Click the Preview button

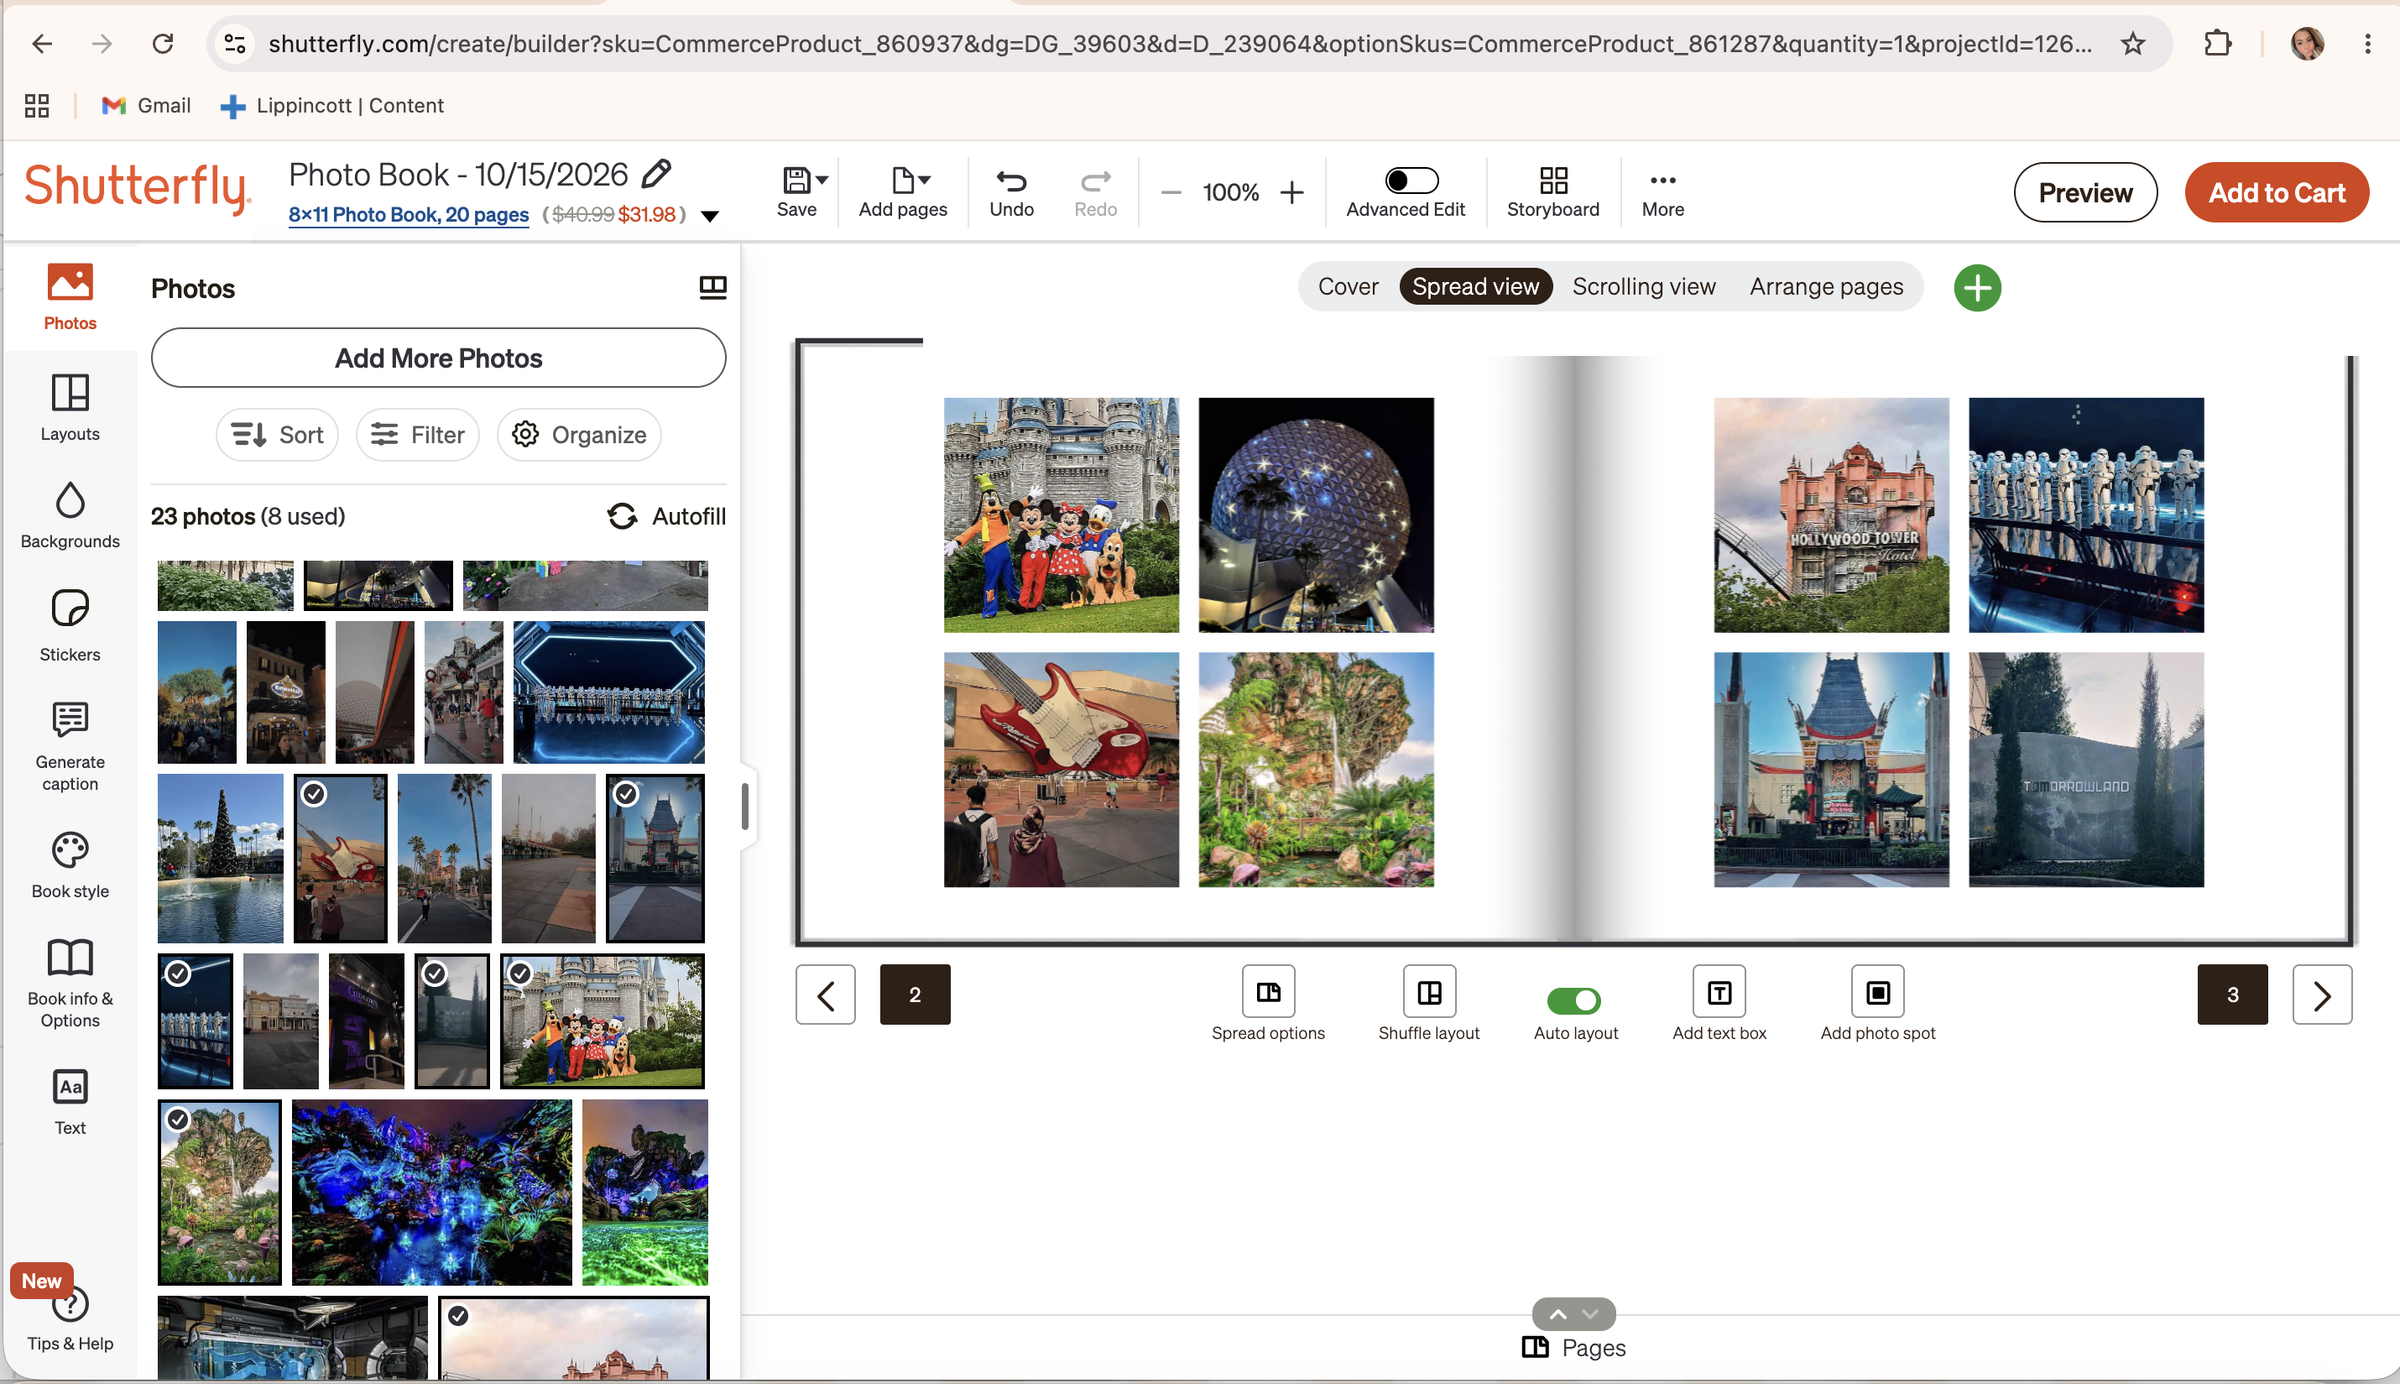point(2085,192)
